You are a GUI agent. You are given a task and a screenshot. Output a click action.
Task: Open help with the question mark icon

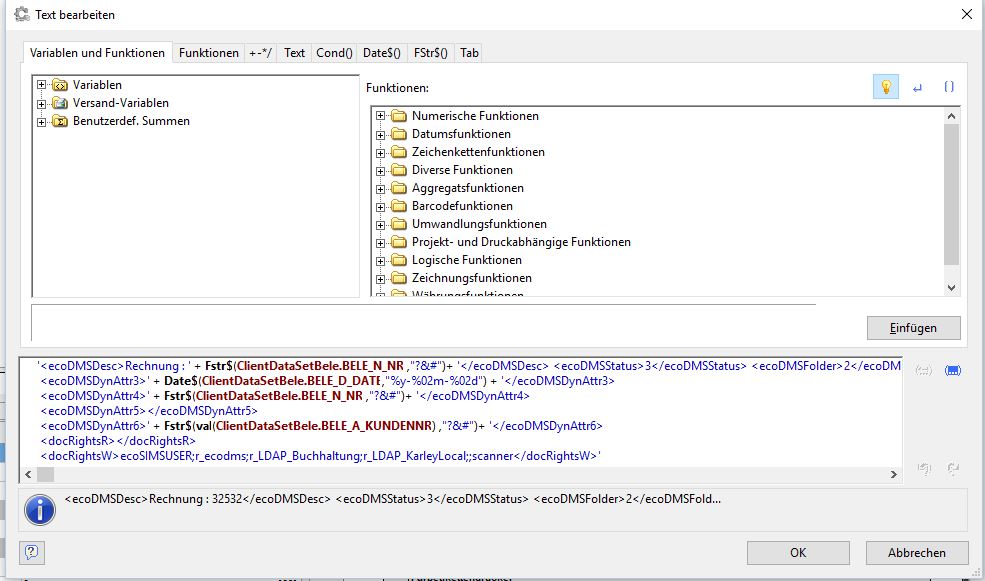click(x=31, y=553)
